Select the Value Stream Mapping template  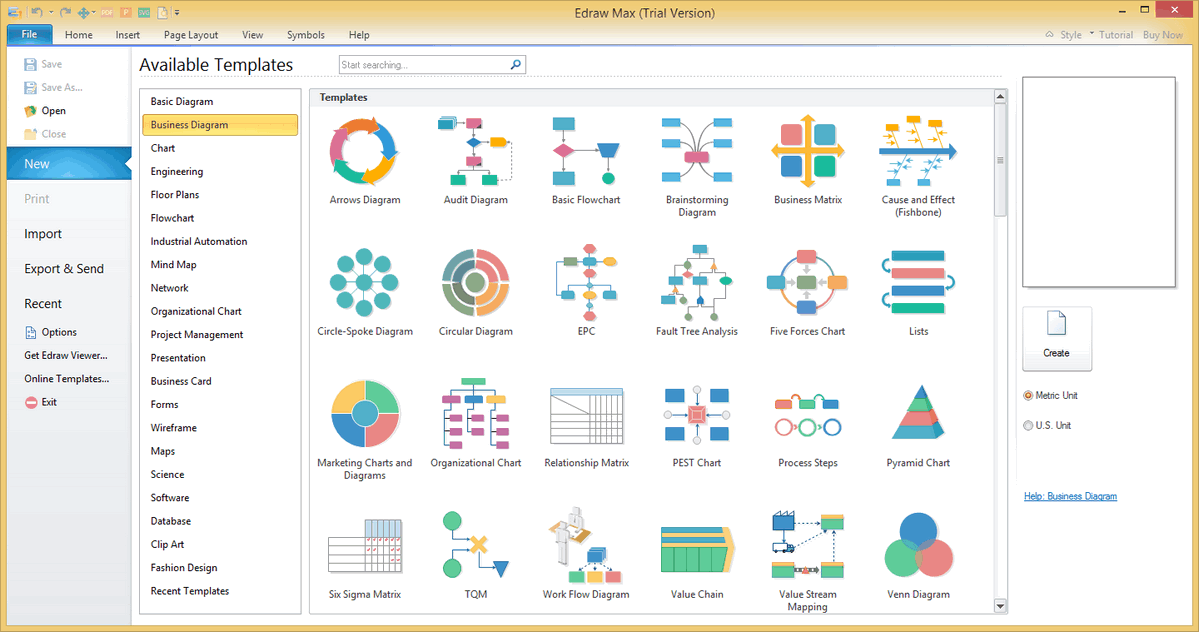(x=807, y=561)
